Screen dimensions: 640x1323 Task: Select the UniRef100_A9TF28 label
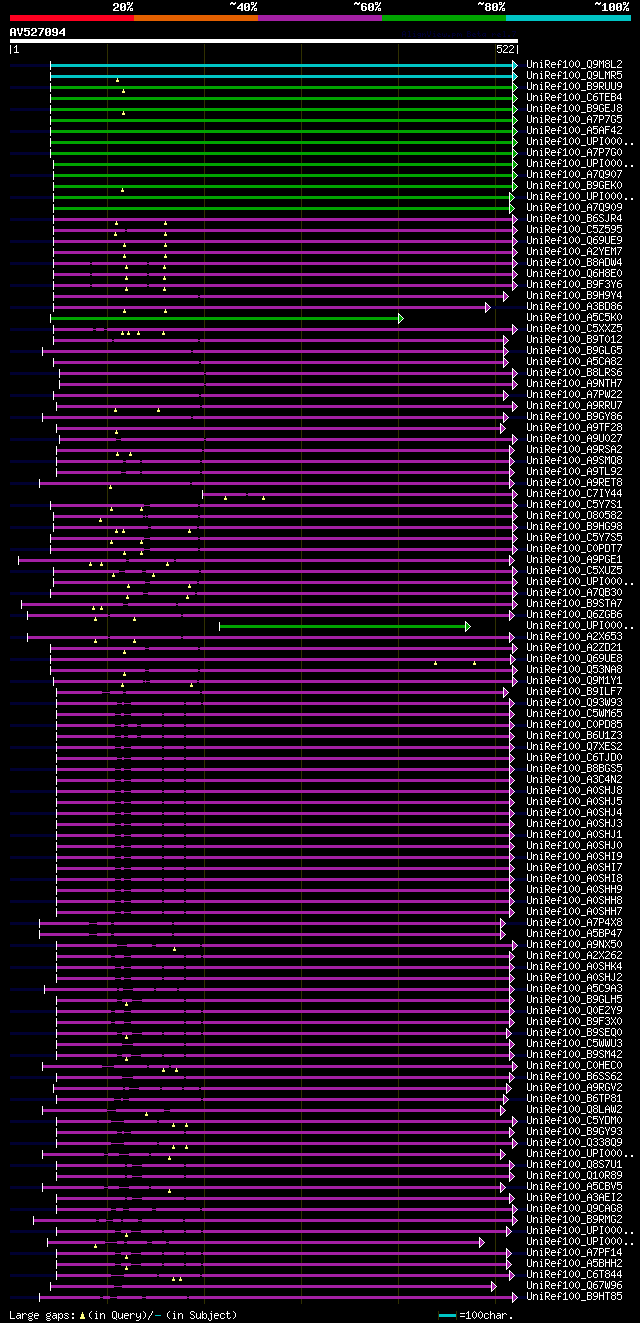pos(574,428)
